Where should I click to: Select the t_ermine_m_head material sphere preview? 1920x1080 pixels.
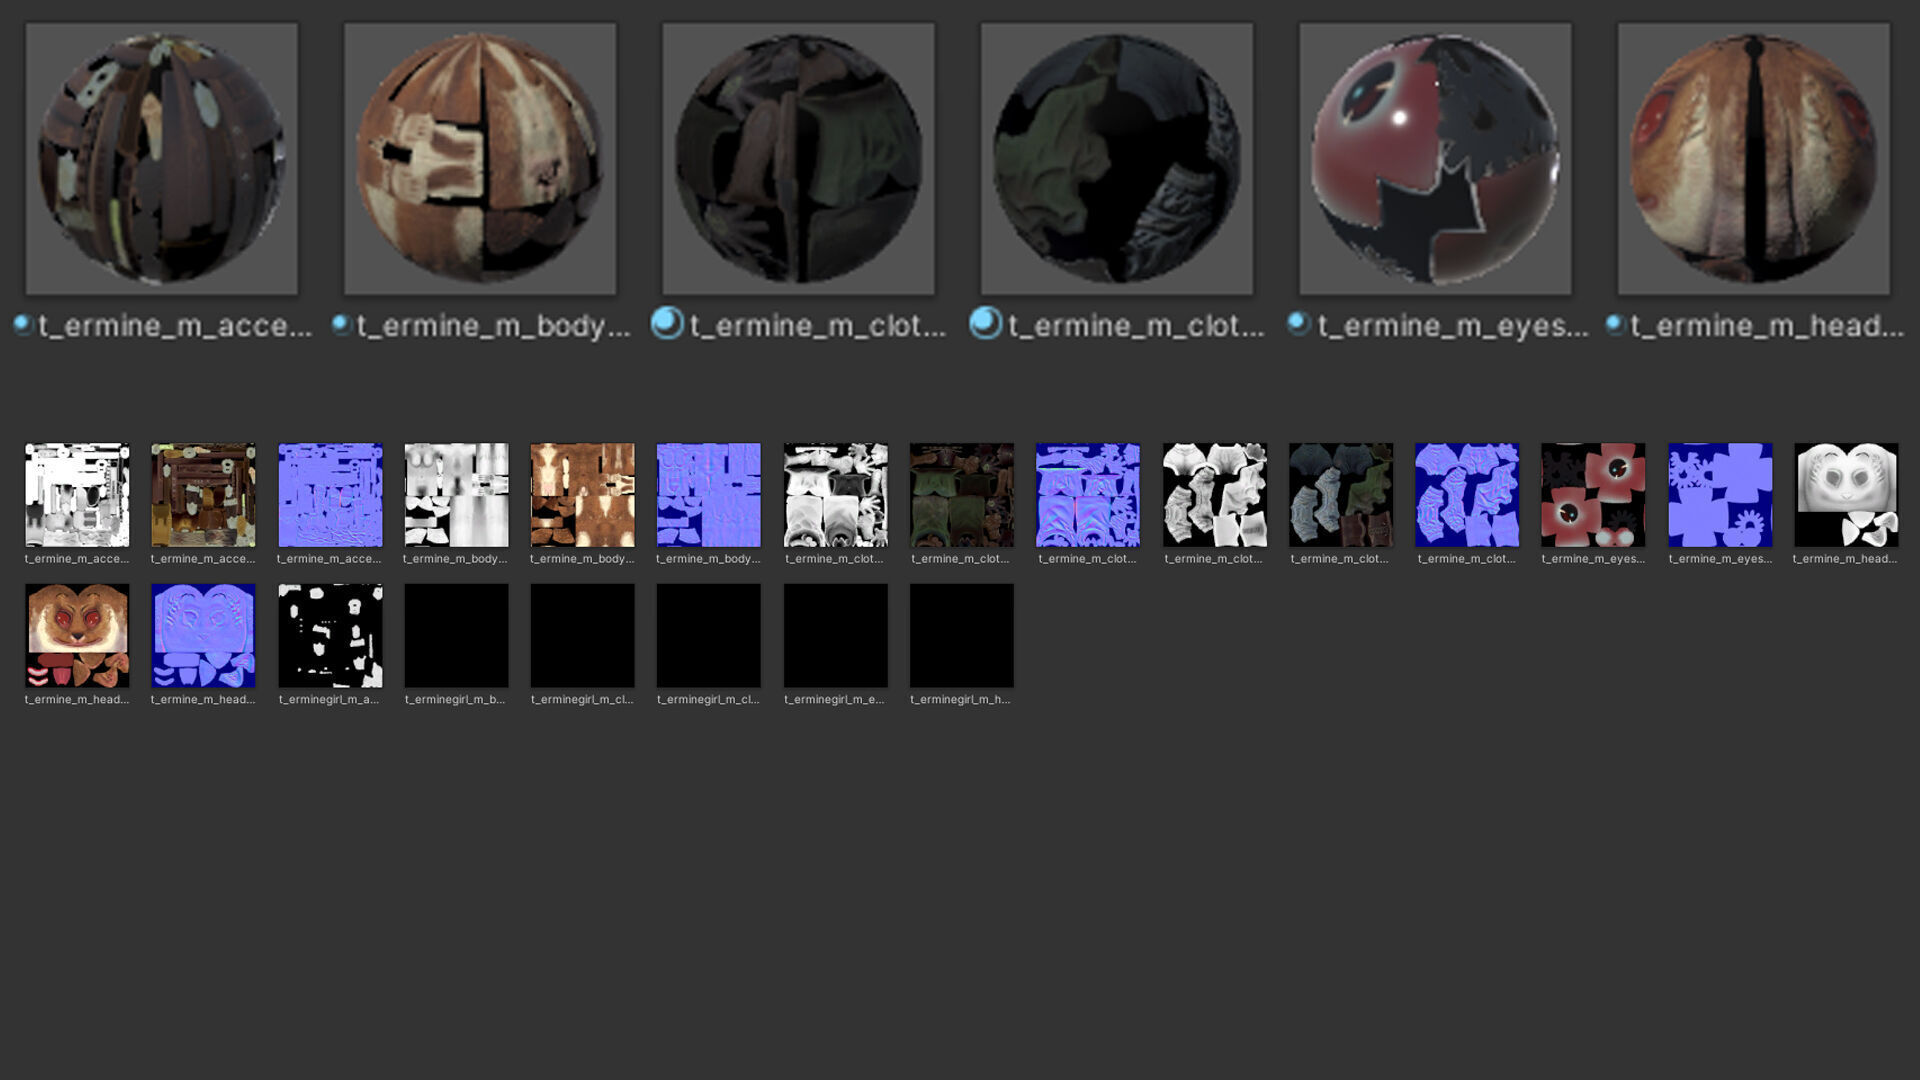click(x=1753, y=159)
